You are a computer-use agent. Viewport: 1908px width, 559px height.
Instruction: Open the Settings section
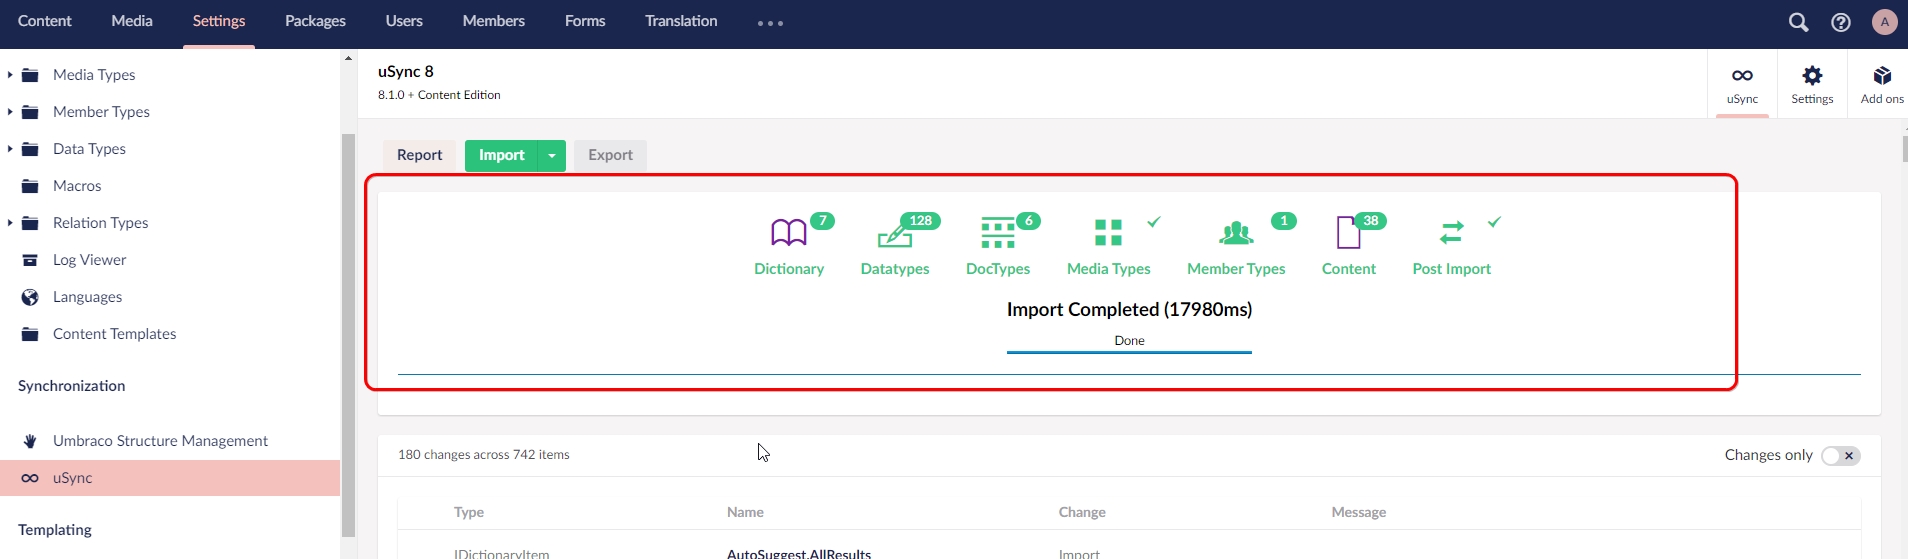tap(219, 21)
